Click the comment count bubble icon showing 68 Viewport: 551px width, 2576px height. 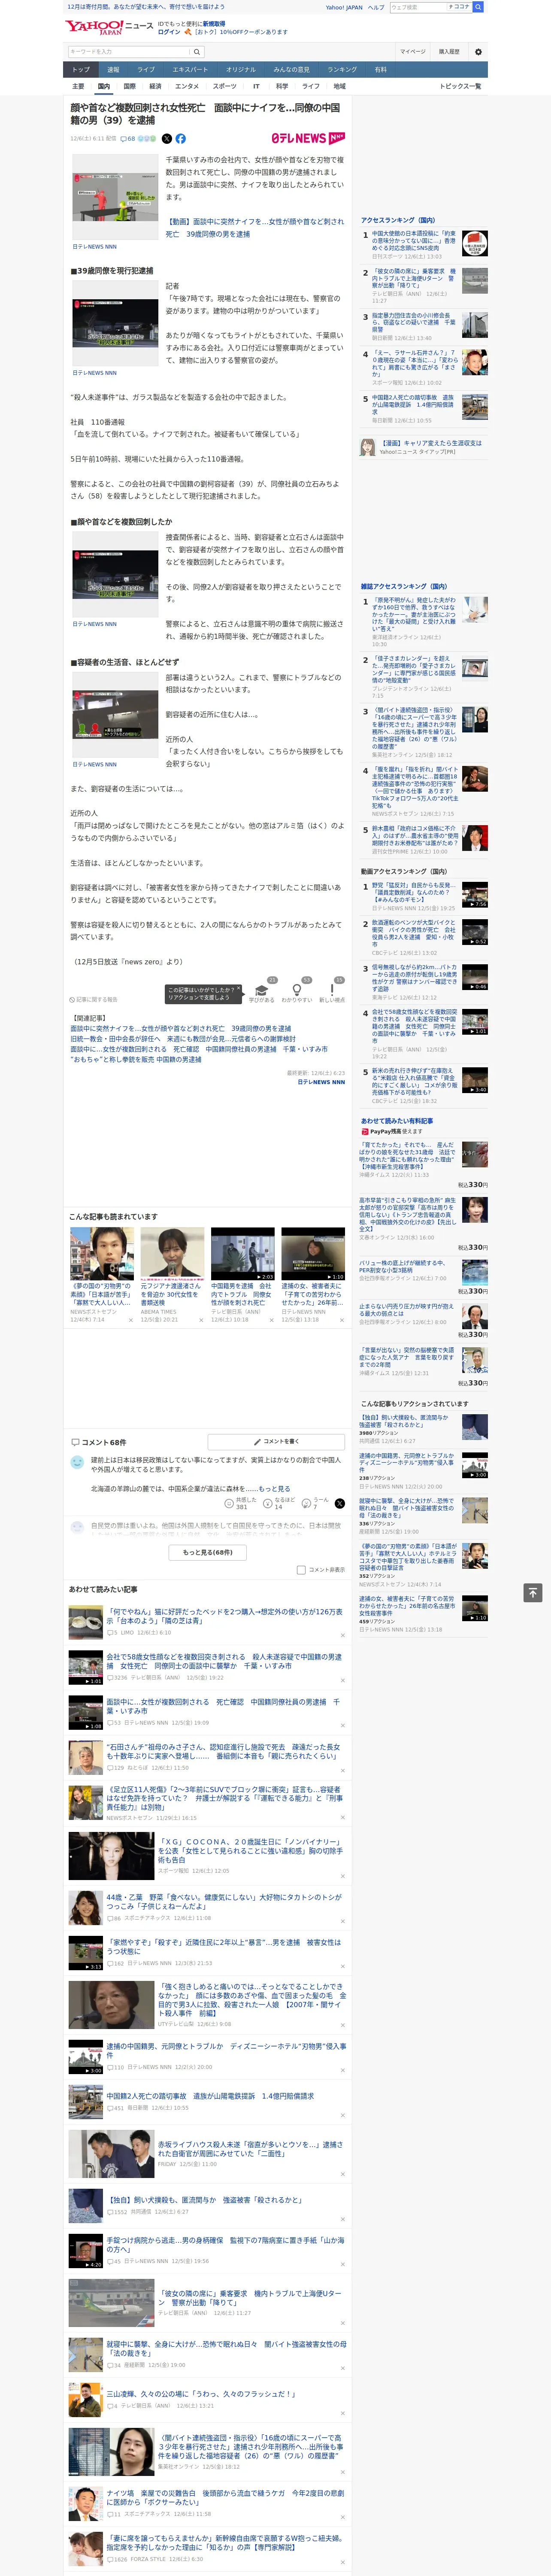pyautogui.click(x=127, y=139)
